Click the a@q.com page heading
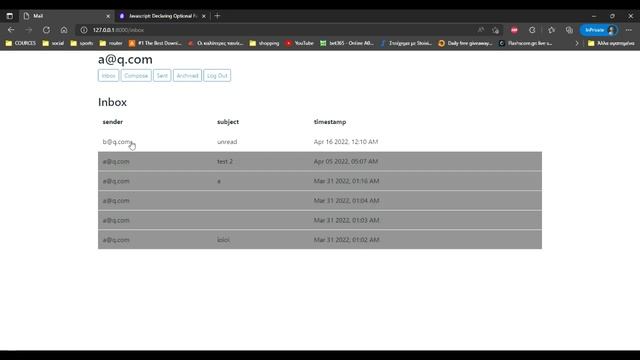Image resolution: width=640 pixels, height=360 pixels. [x=125, y=60]
